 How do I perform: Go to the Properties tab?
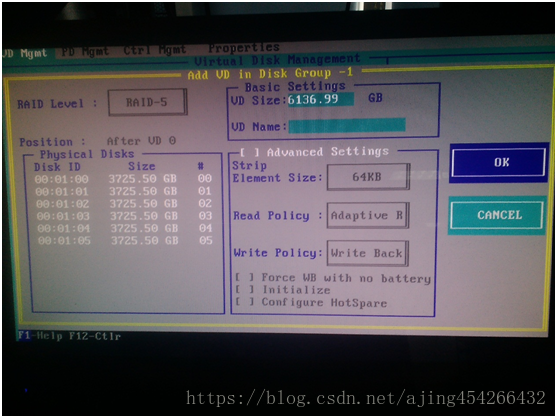point(244,48)
